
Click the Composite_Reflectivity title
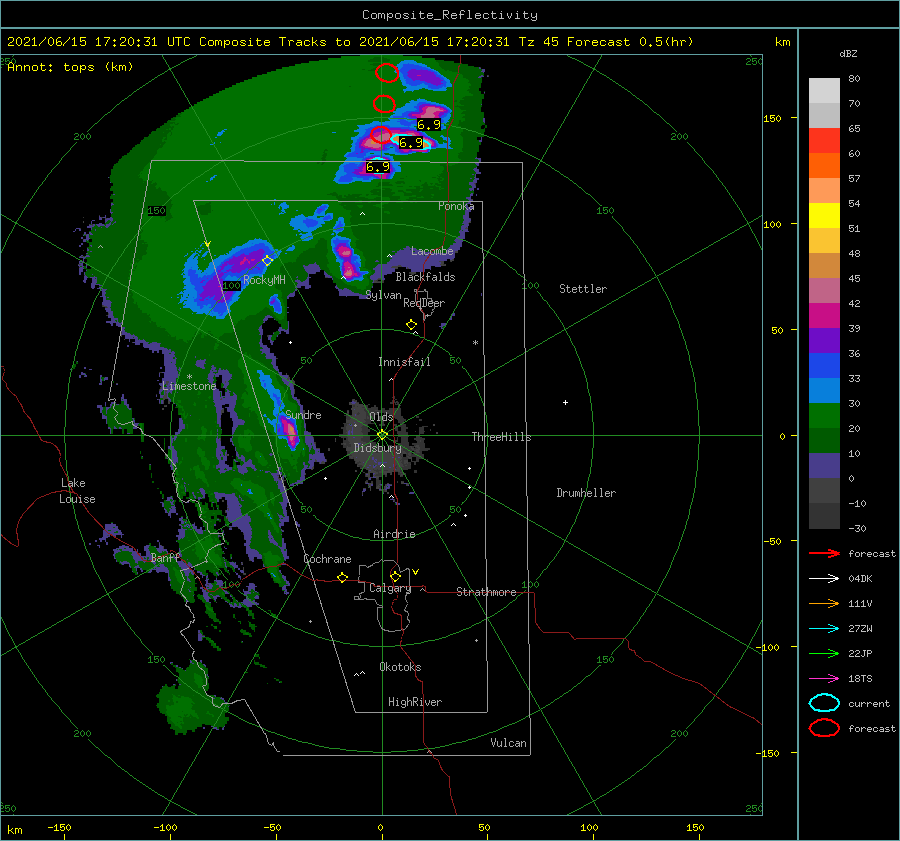point(450,15)
